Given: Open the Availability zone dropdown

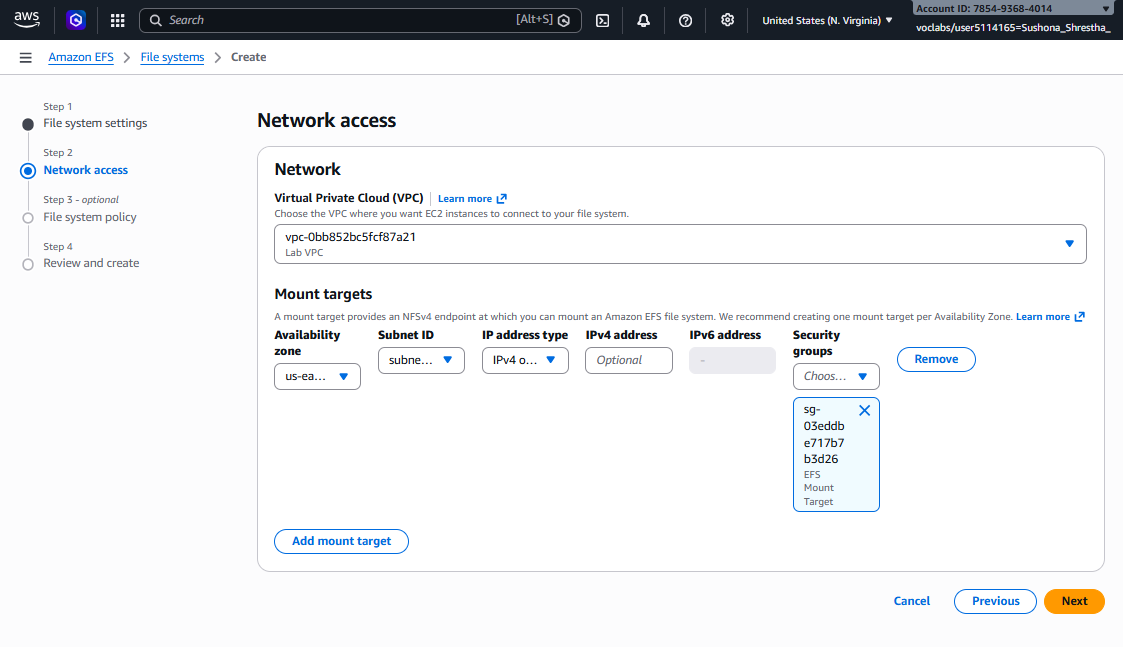Looking at the screenshot, I should [317, 376].
